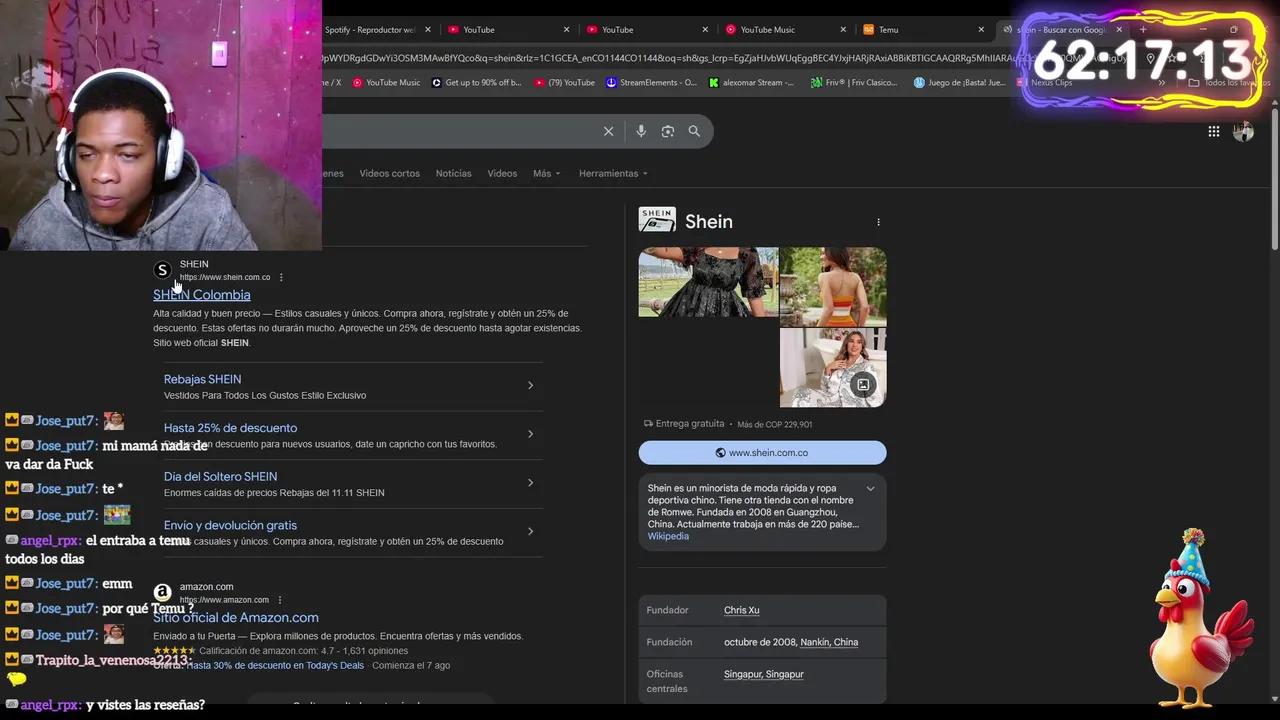Open the three-dot menu beside shein.com.co URL
This screenshot has height=720, width=1280.
[281, 277]
